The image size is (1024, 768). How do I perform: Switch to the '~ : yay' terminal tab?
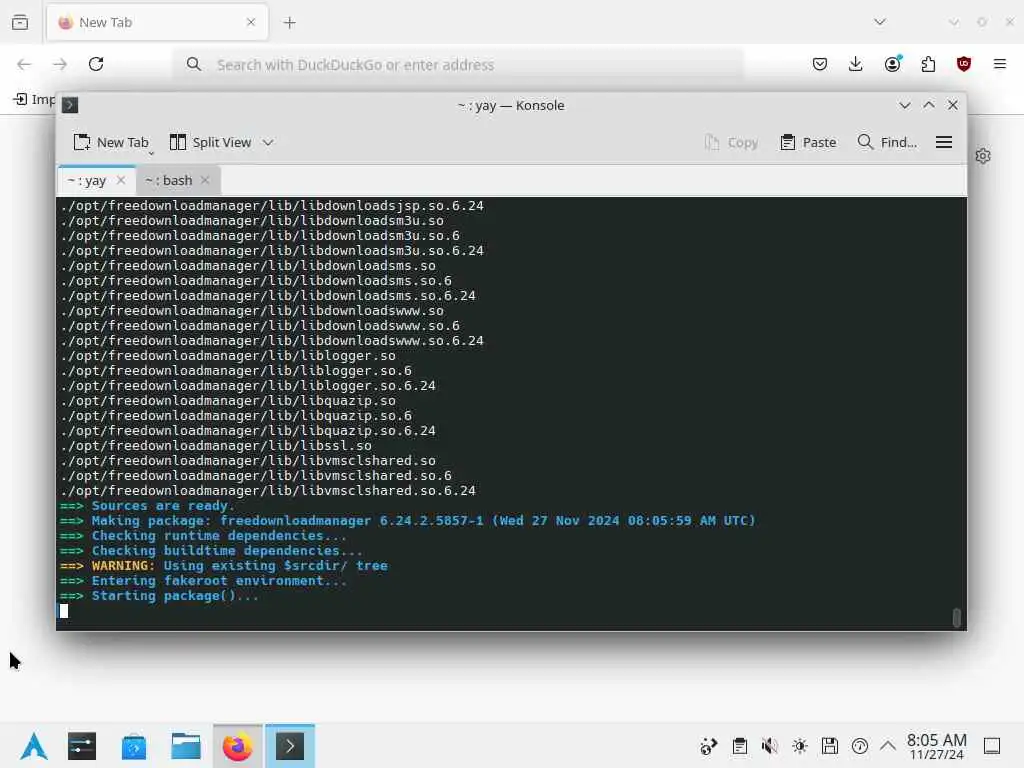87,181
